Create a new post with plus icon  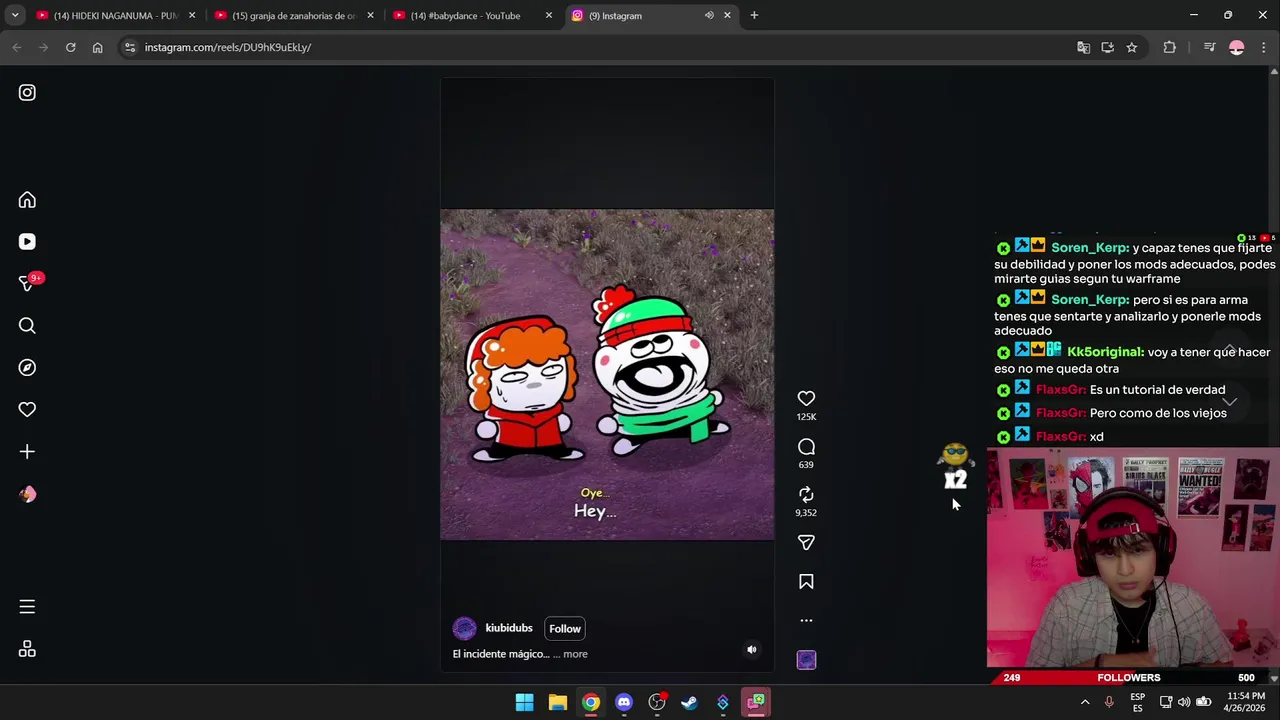tap(27, 452)
